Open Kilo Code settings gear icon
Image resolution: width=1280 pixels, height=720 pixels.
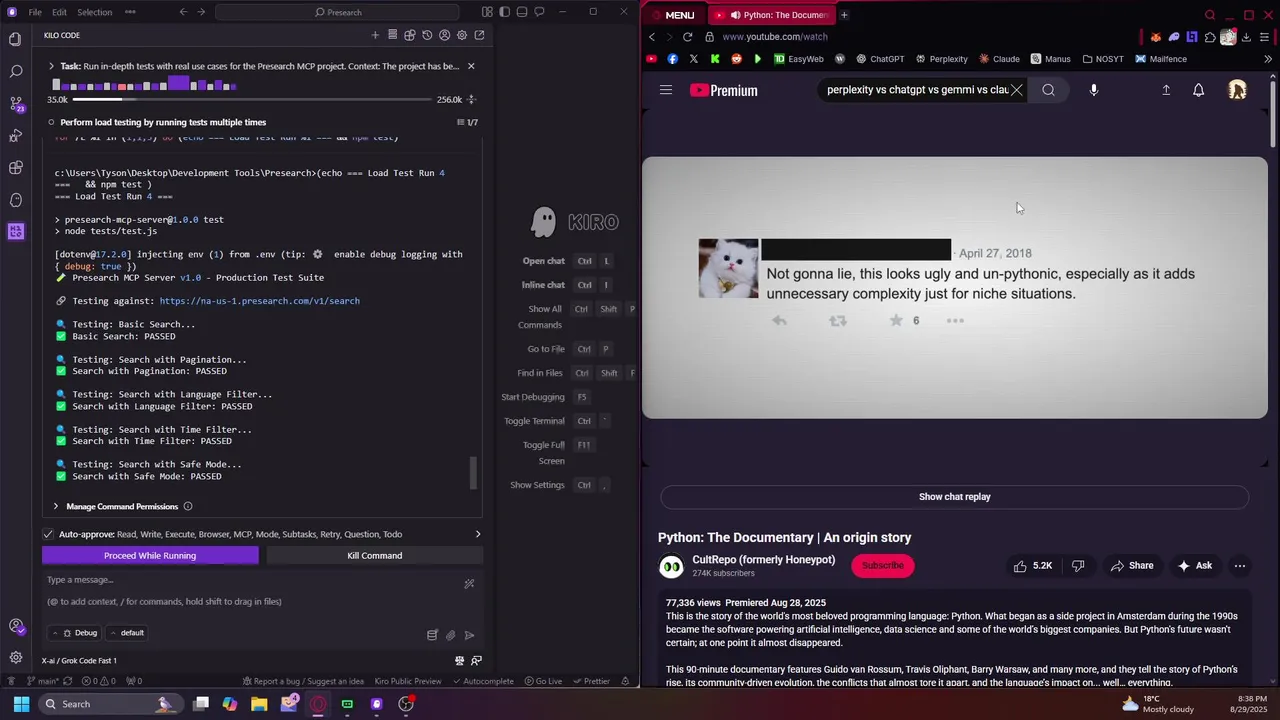tap(461, 35)
